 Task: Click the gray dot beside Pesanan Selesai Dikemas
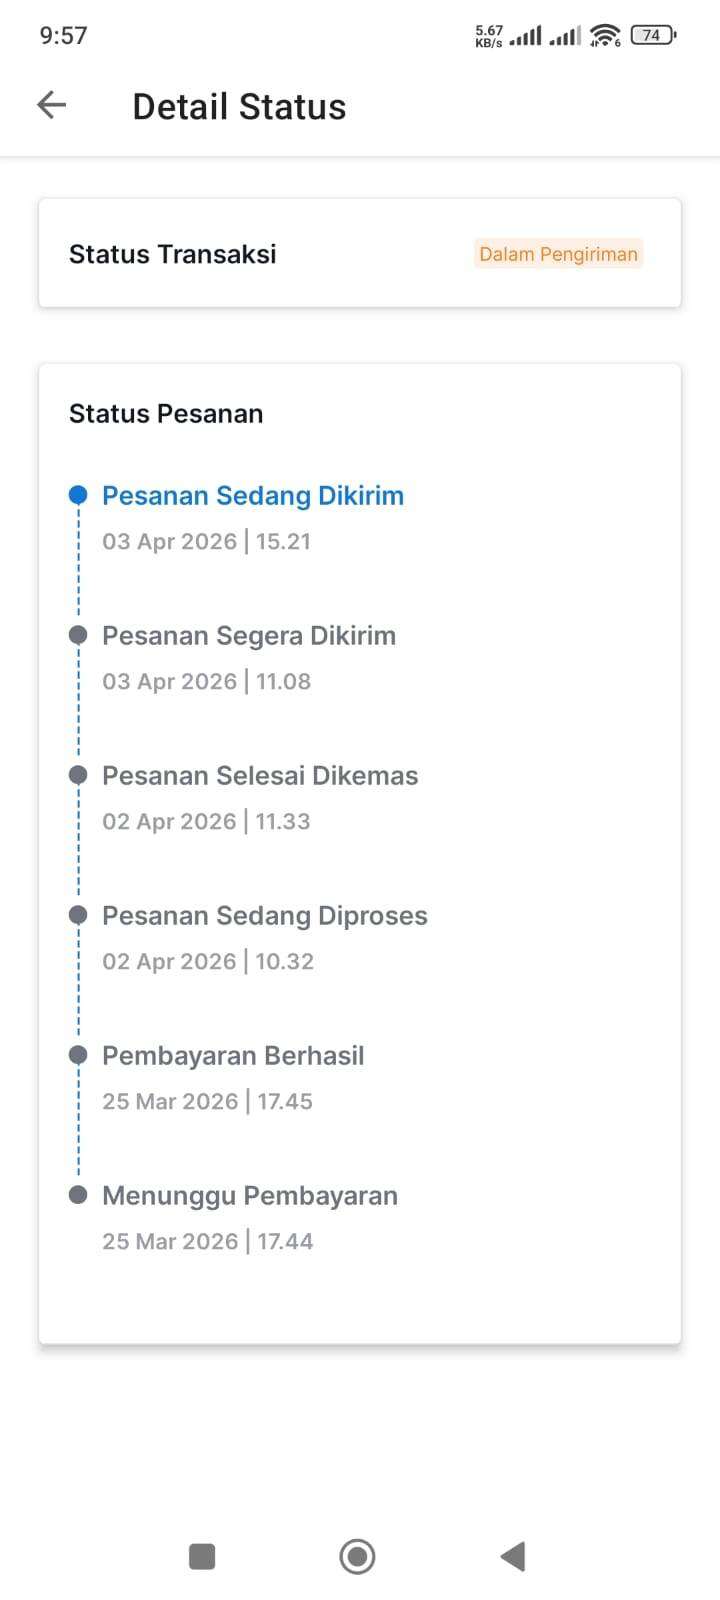78,775
